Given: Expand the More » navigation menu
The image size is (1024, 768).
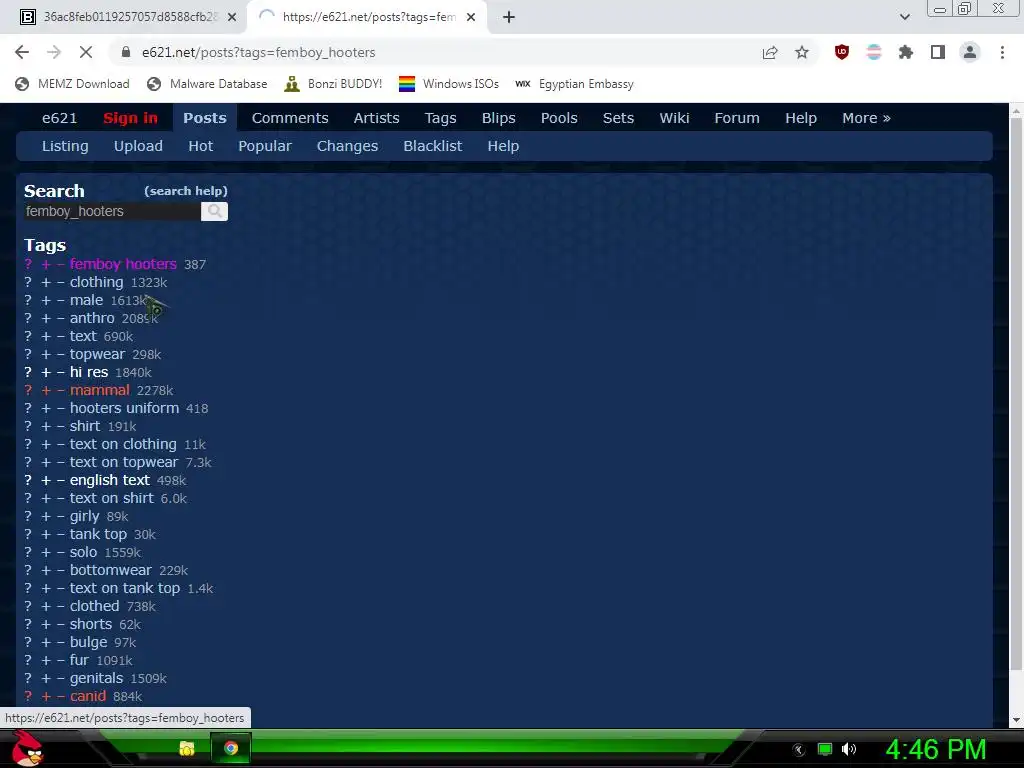Looking at the screenshot, I should click(x=866, y=118).
